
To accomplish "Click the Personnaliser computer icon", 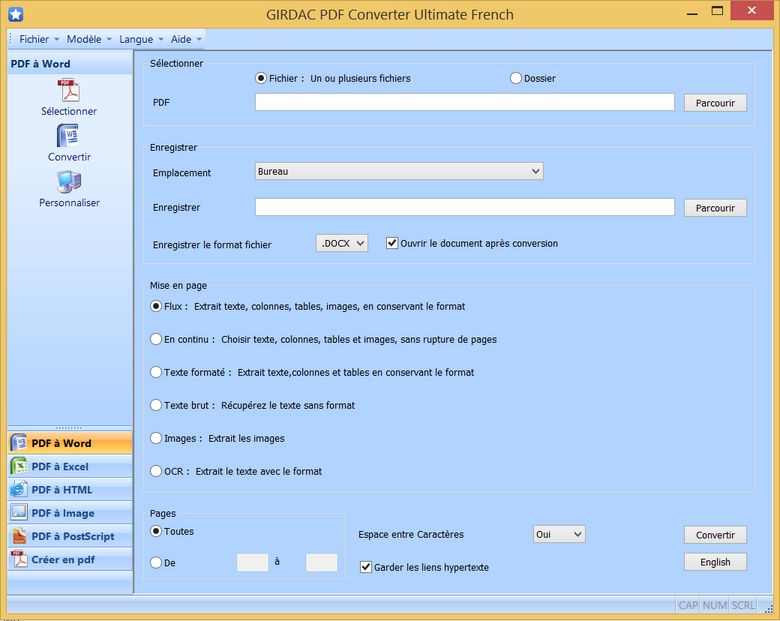I will [x=69, y=182].
